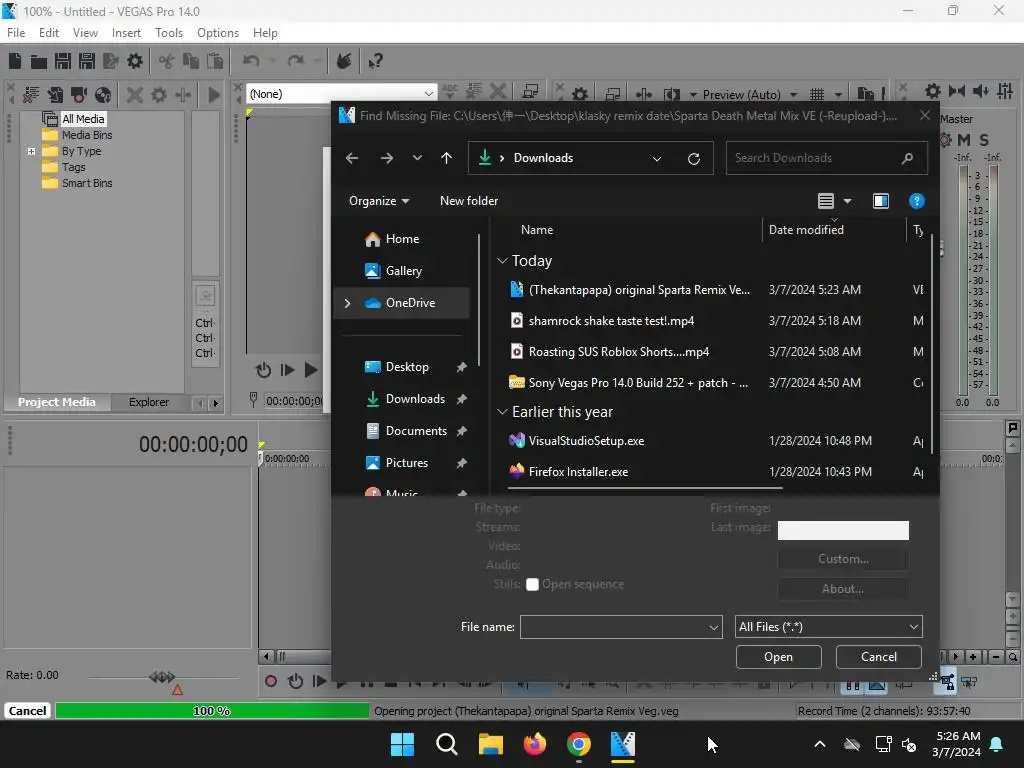Click the Rate scrub slider control
The image size is (1024, 768).
click(x=162, y=677)
